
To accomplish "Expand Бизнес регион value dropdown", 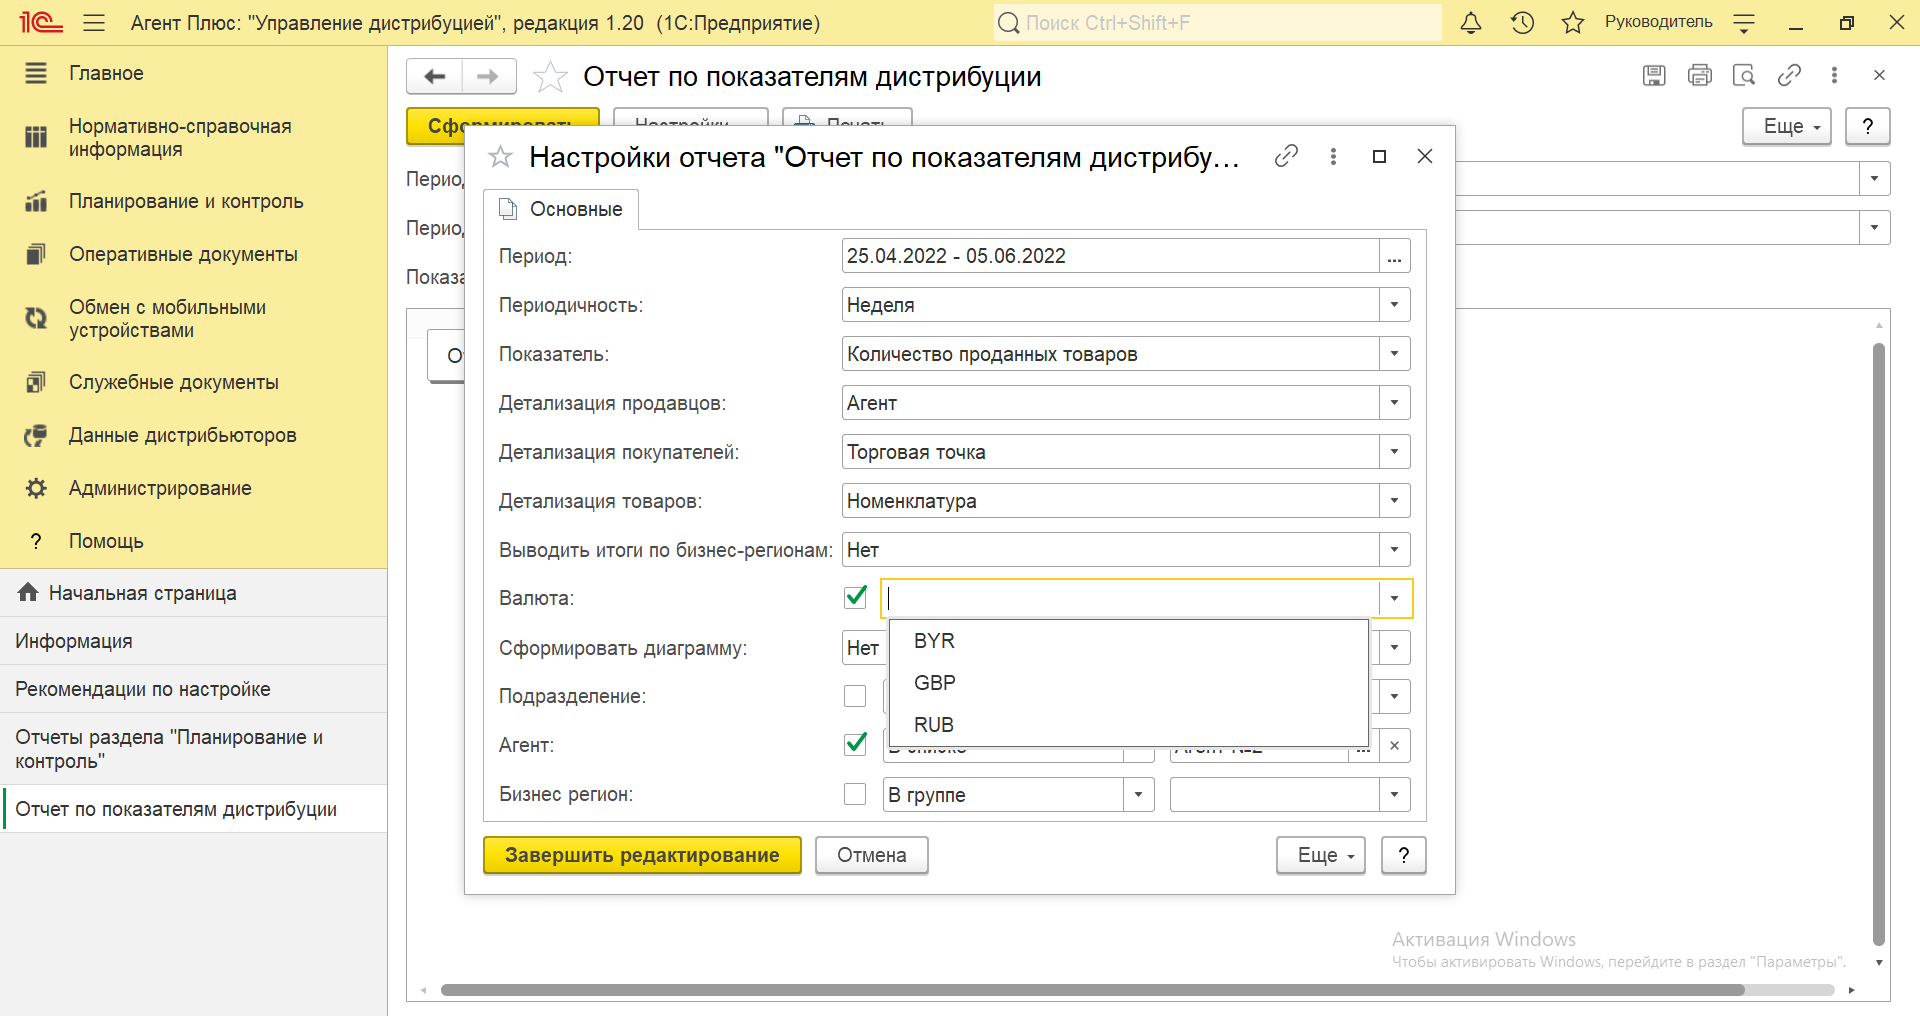I will 1394,795.
